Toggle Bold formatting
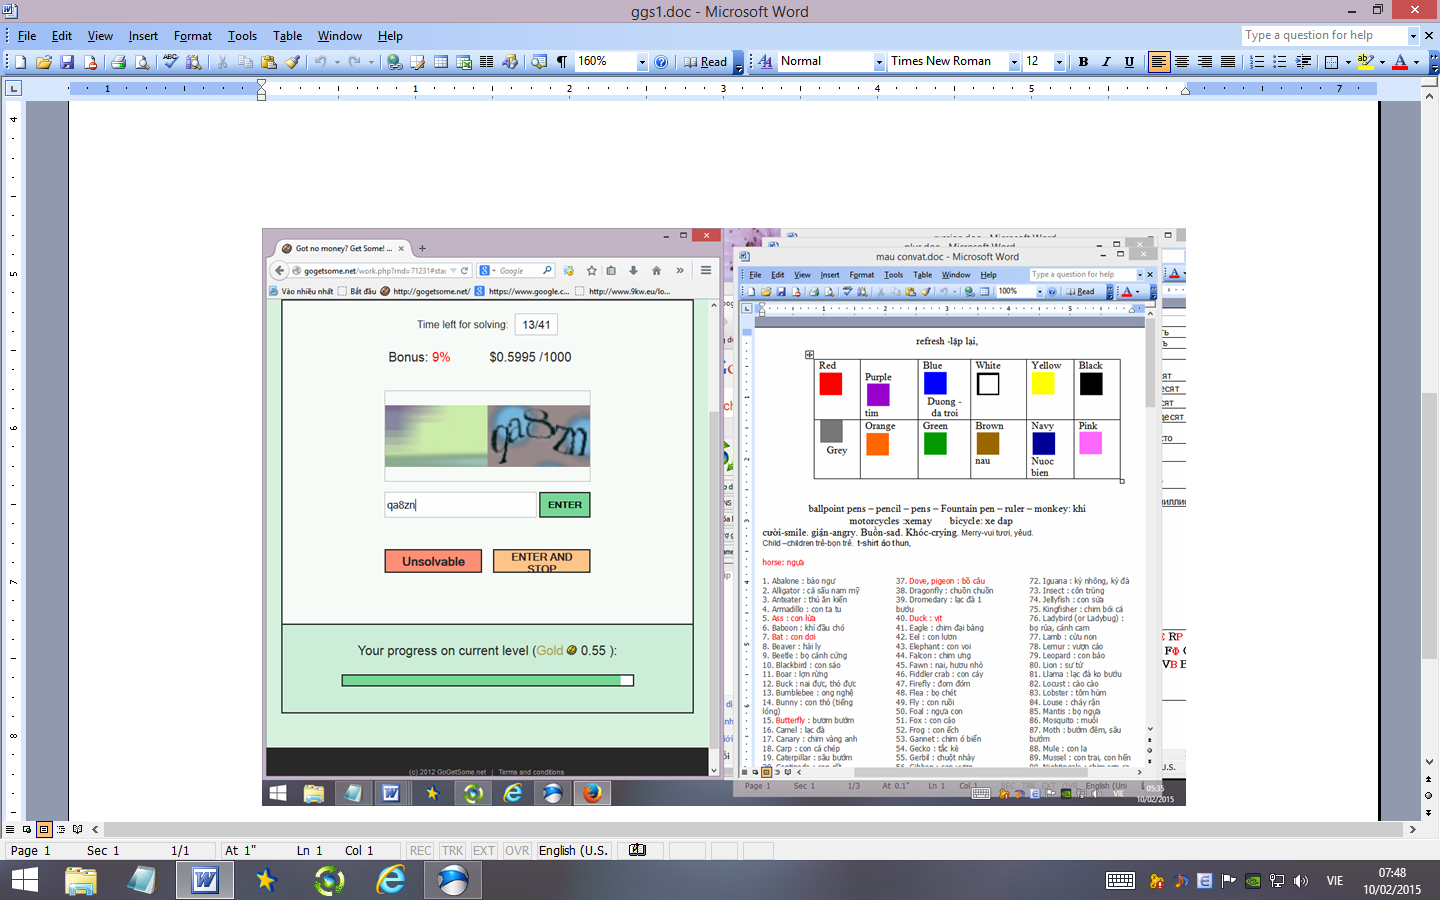The image size is (1440, 900). point(1083,62)
